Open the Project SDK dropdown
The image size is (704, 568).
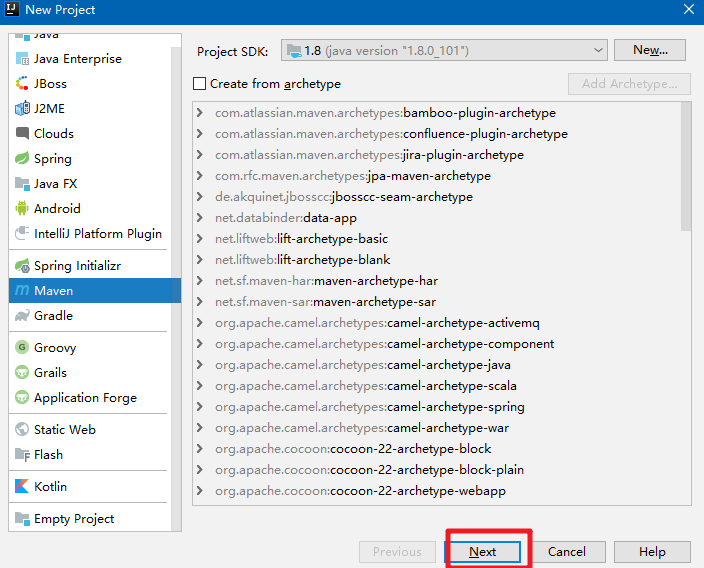click(x=444, y=50)
